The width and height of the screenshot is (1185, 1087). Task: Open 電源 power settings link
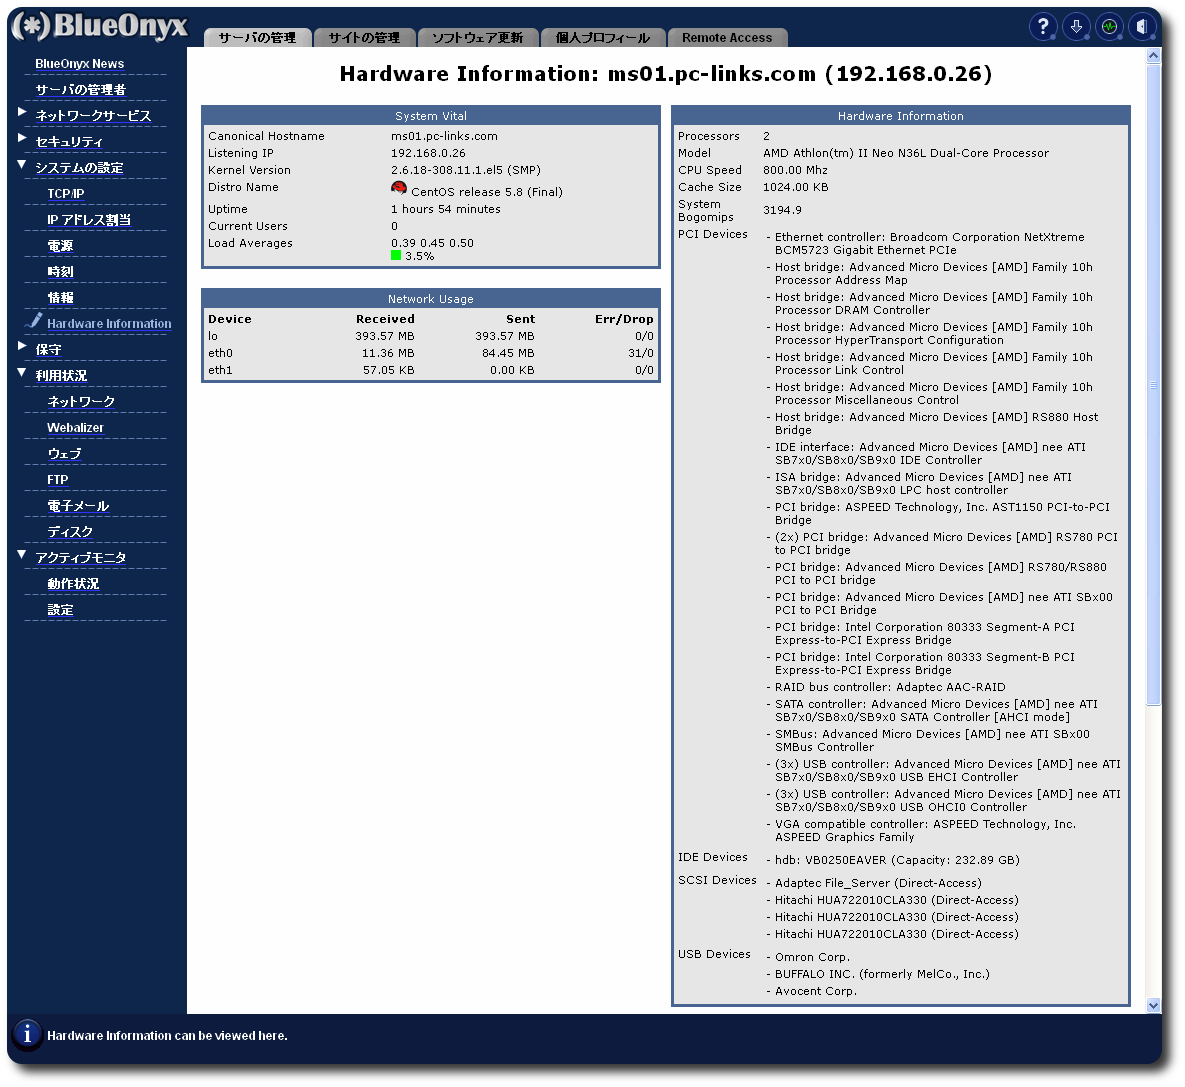[60, 246]
